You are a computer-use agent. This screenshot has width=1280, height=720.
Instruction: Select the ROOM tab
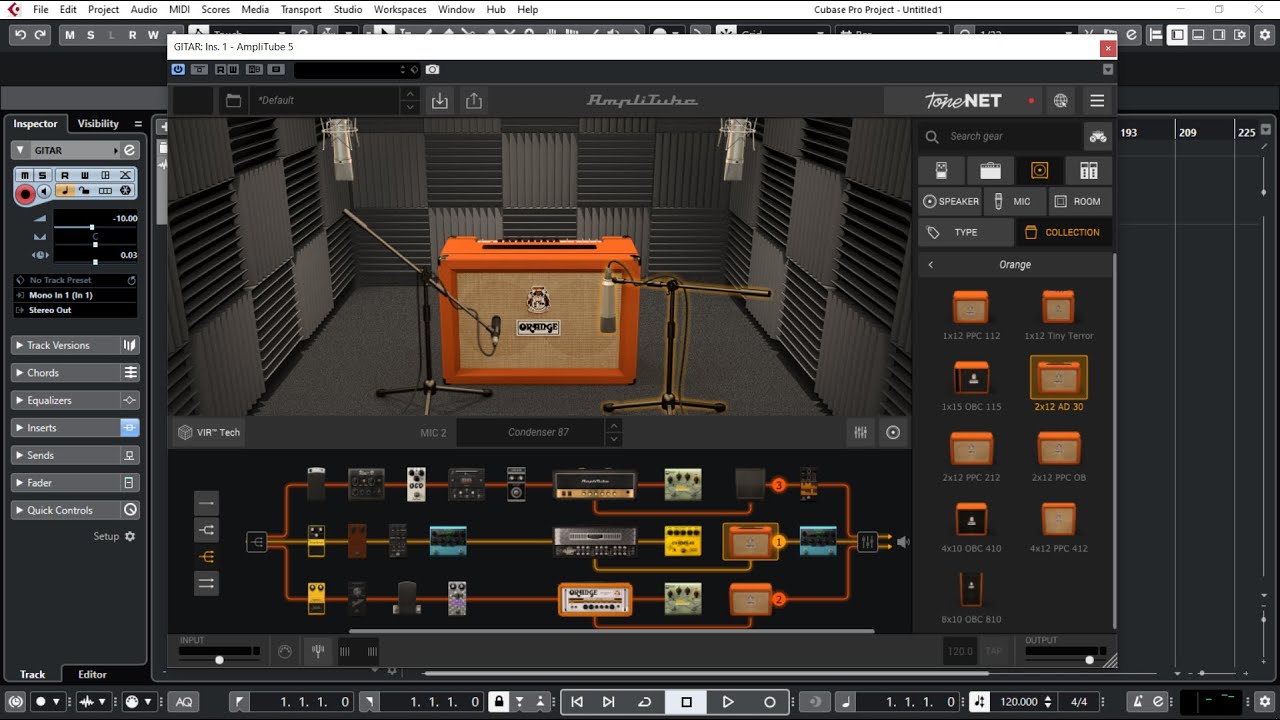(1079, 201)
